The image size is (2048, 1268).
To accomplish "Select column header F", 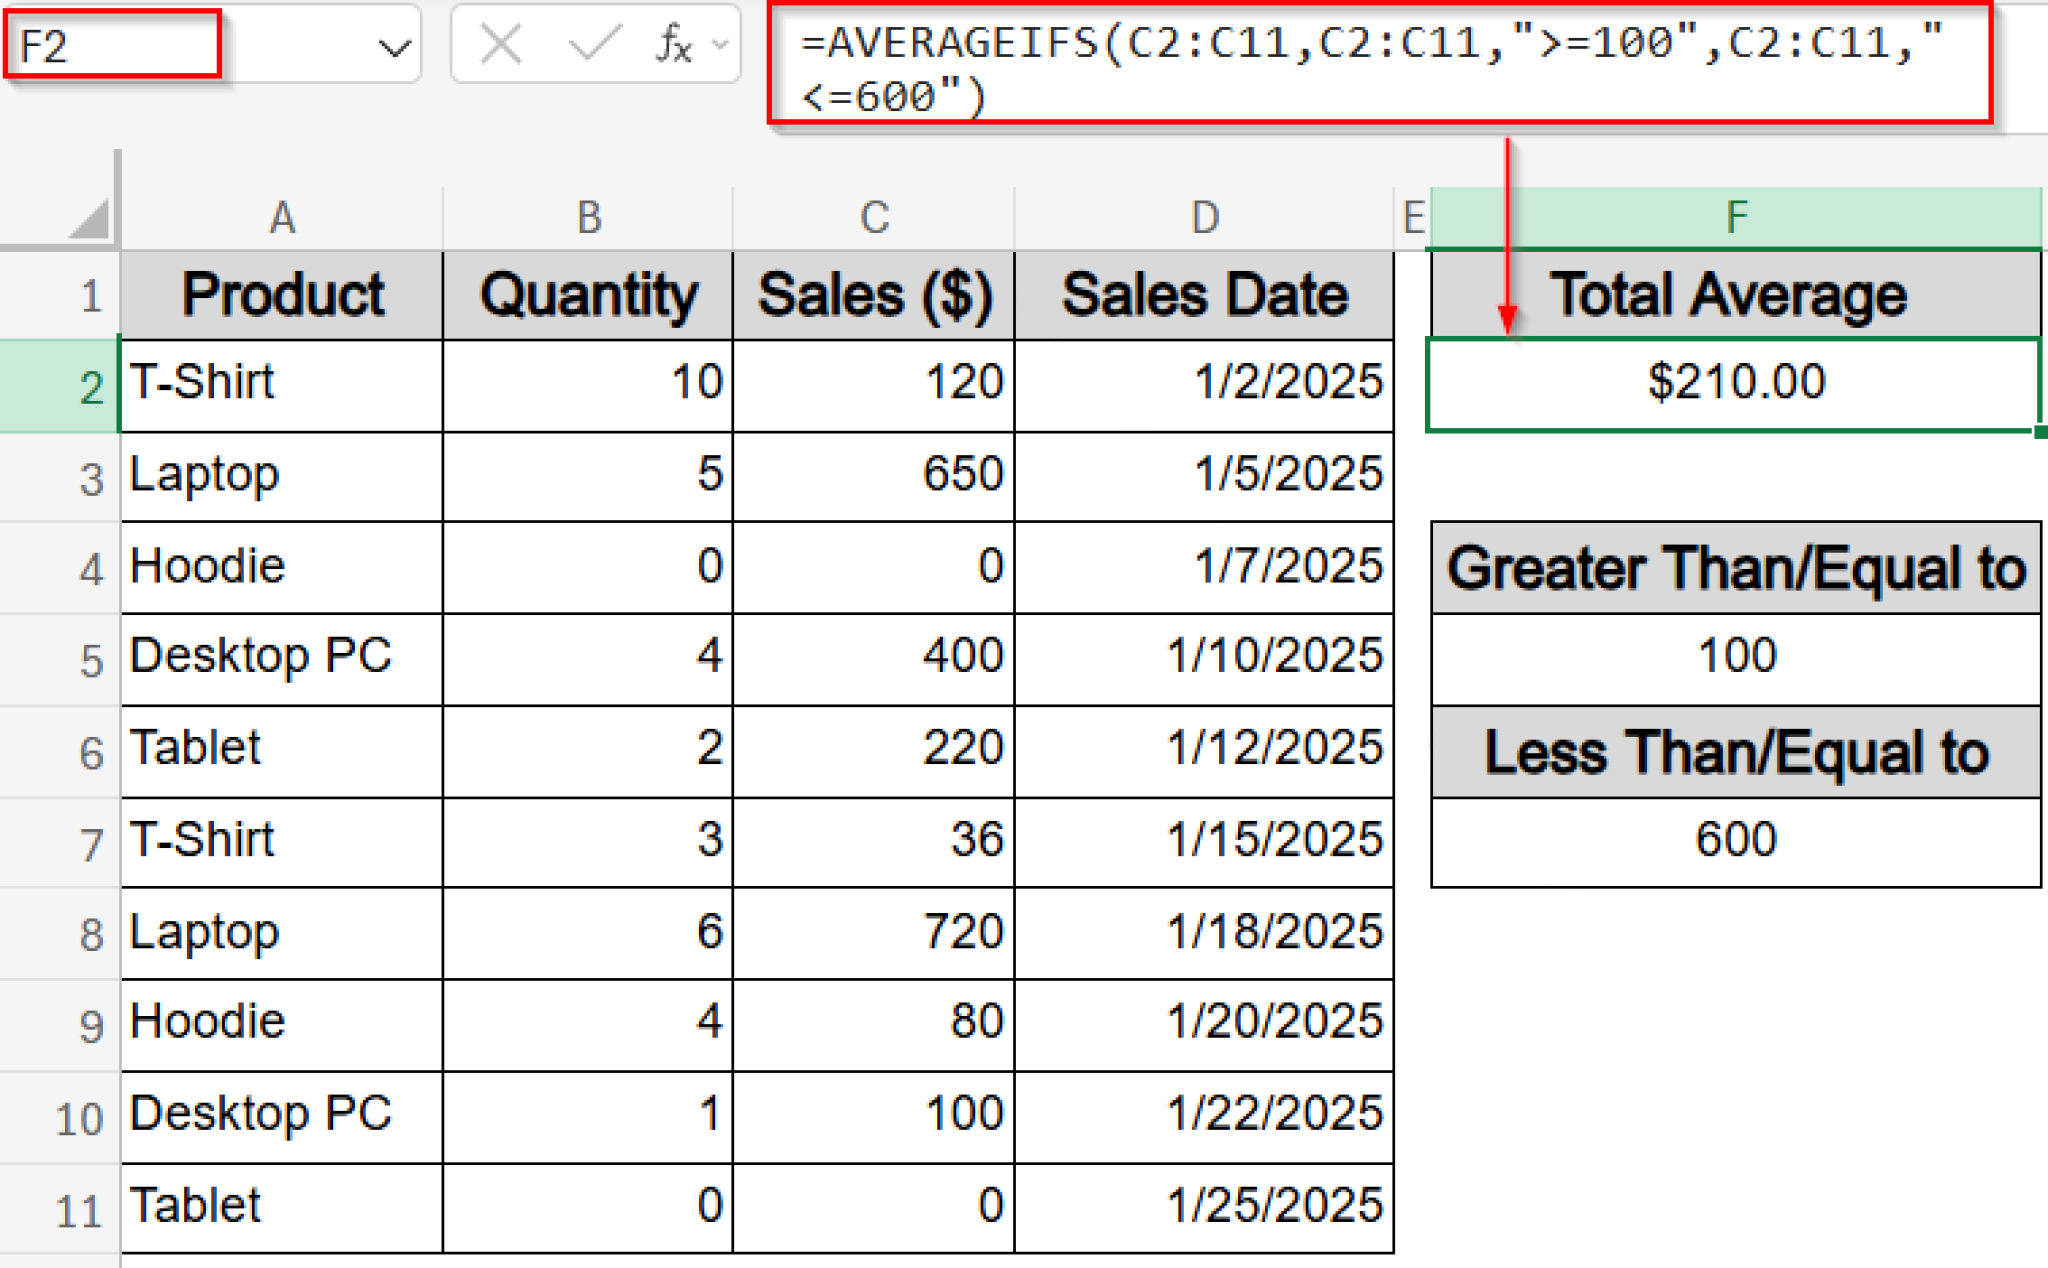I will (x=1735, y=216).
